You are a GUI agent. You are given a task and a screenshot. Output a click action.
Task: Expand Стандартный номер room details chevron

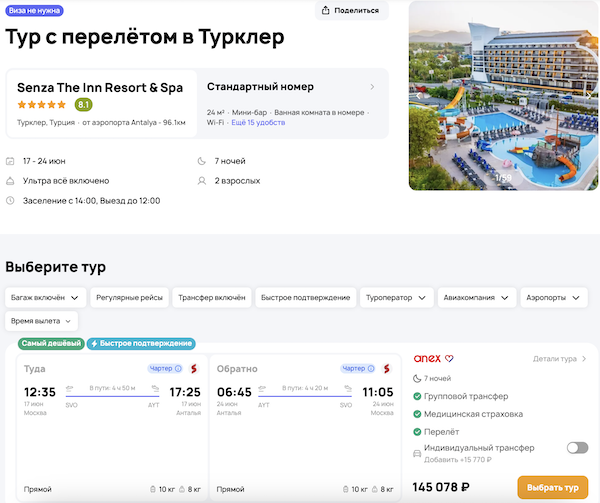click(x=372, y=87)
